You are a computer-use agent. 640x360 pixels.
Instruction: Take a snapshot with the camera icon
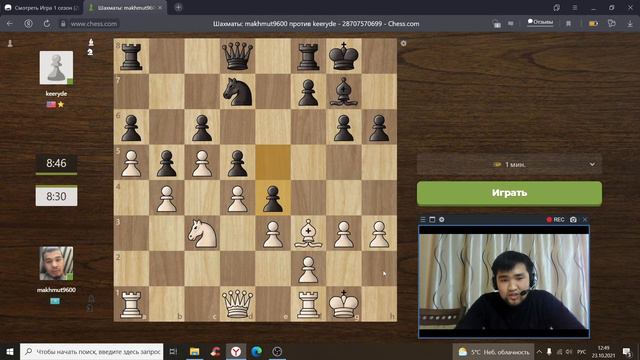coord(573,220)
